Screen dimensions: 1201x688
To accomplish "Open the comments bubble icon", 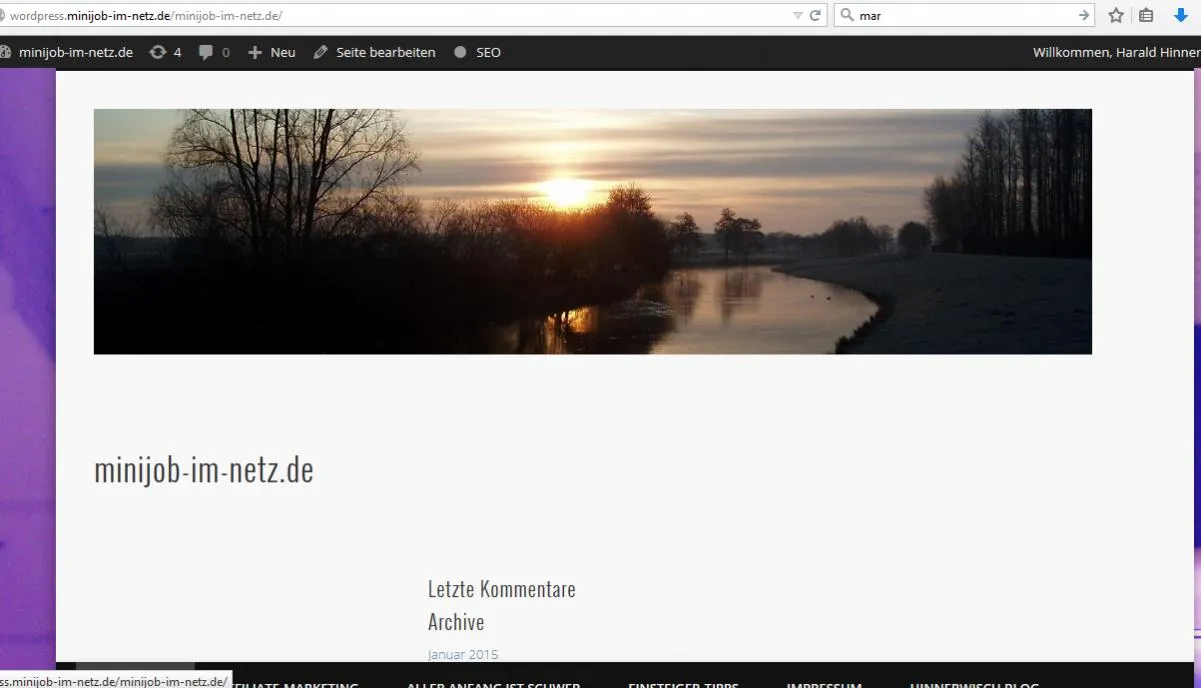I will tap(206, 52).
